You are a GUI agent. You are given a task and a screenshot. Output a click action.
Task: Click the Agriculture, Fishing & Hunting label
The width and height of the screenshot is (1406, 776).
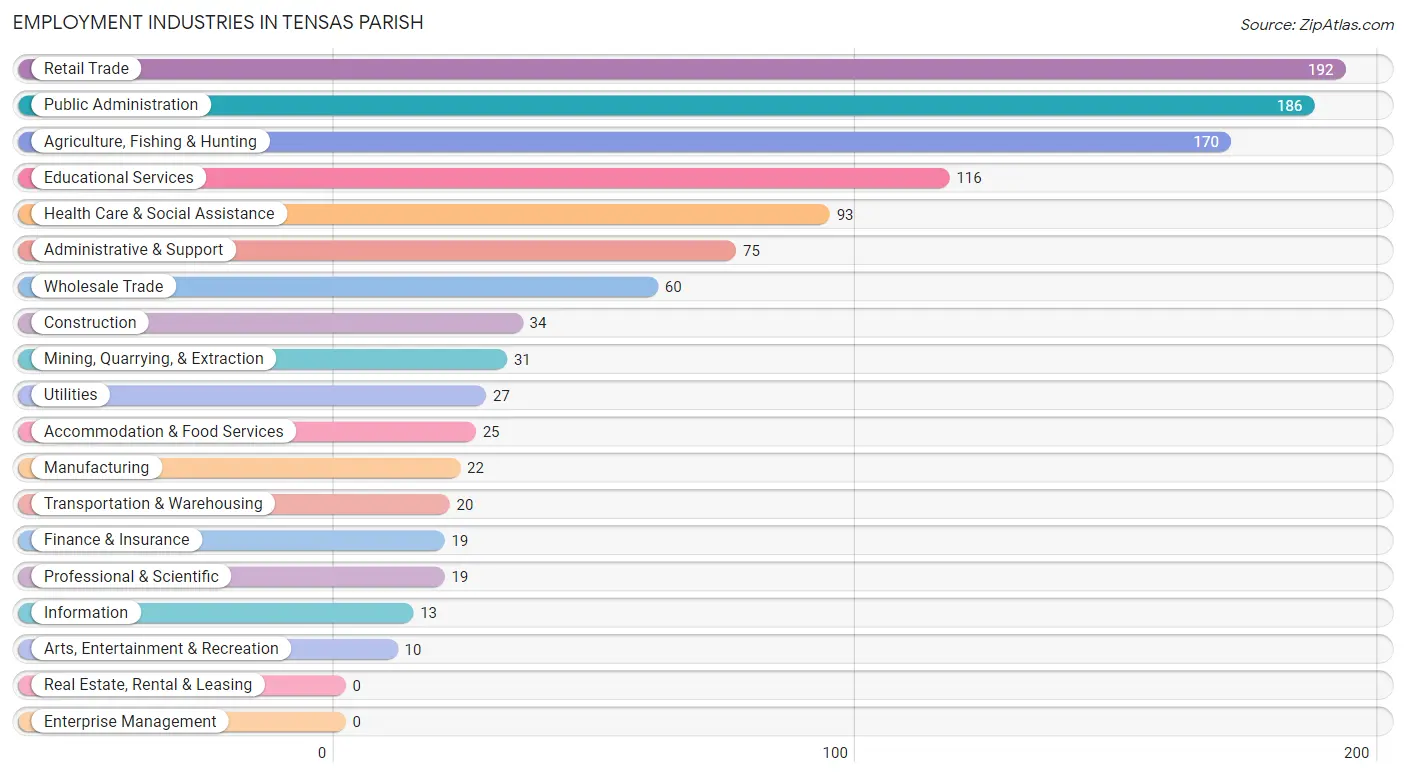pos(150,142)
